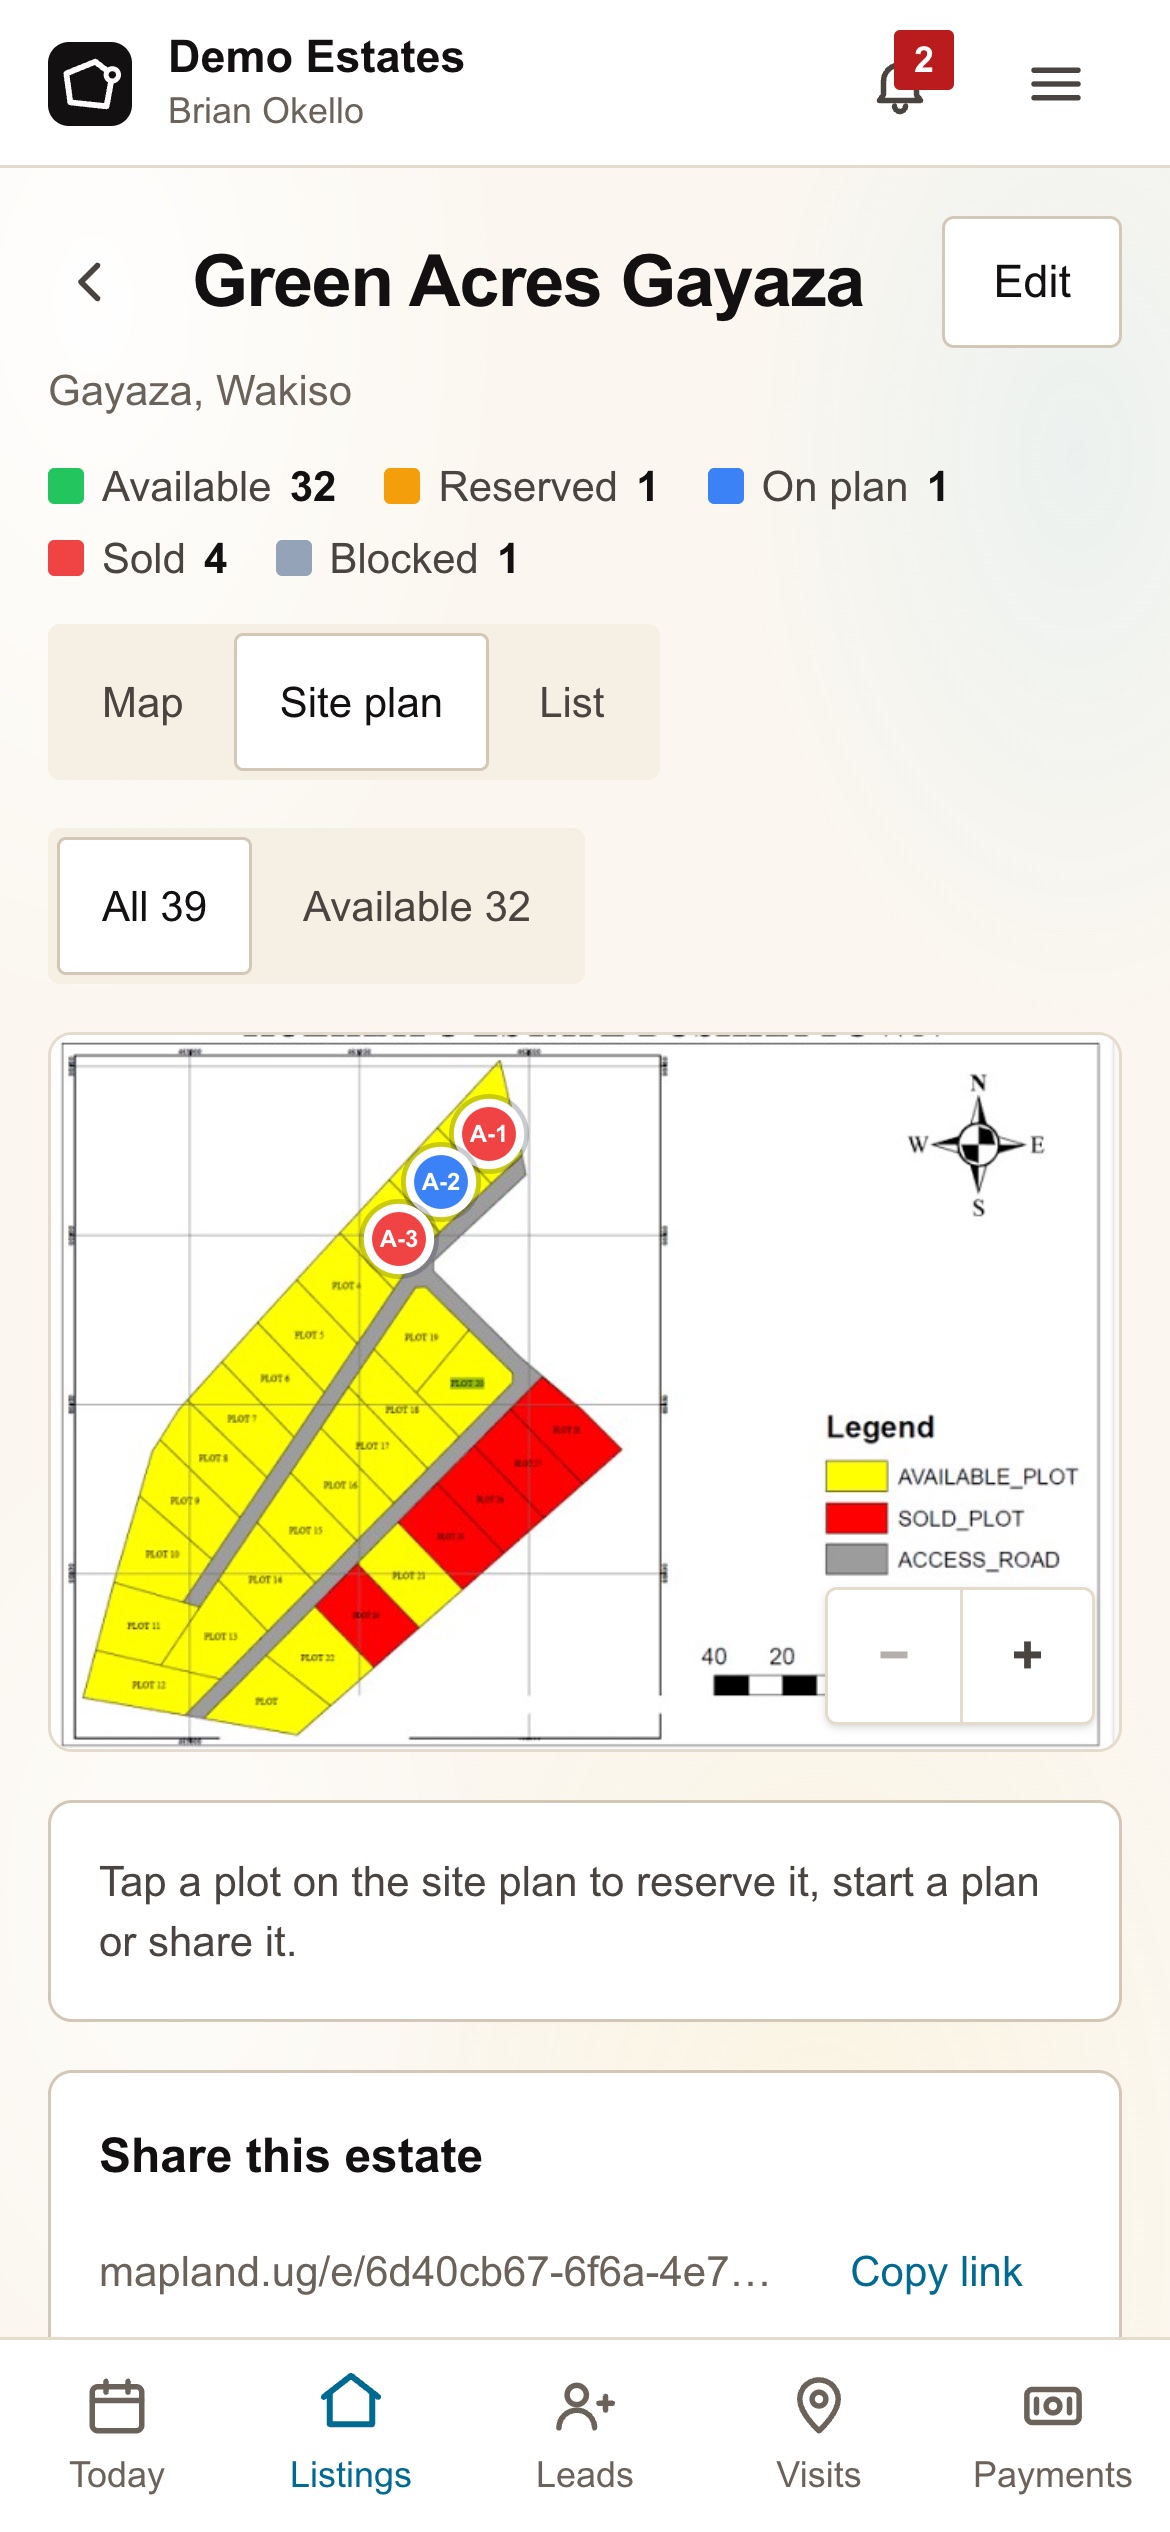This screenshot has height=2532, width=1170.
Task: Tap the Brian Okello user name
Action: coord(266,111)
